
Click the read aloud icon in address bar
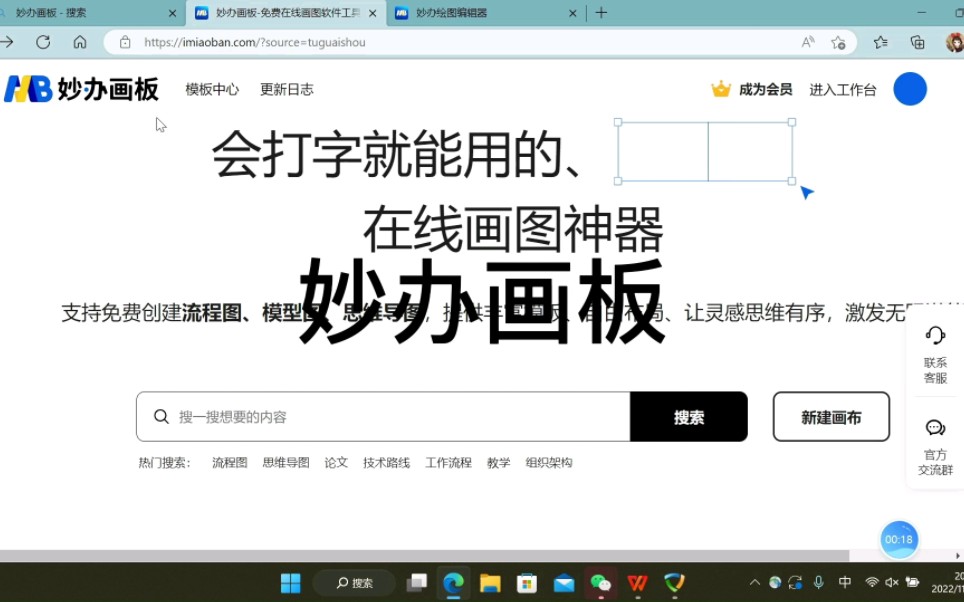[x=806, y=42]
